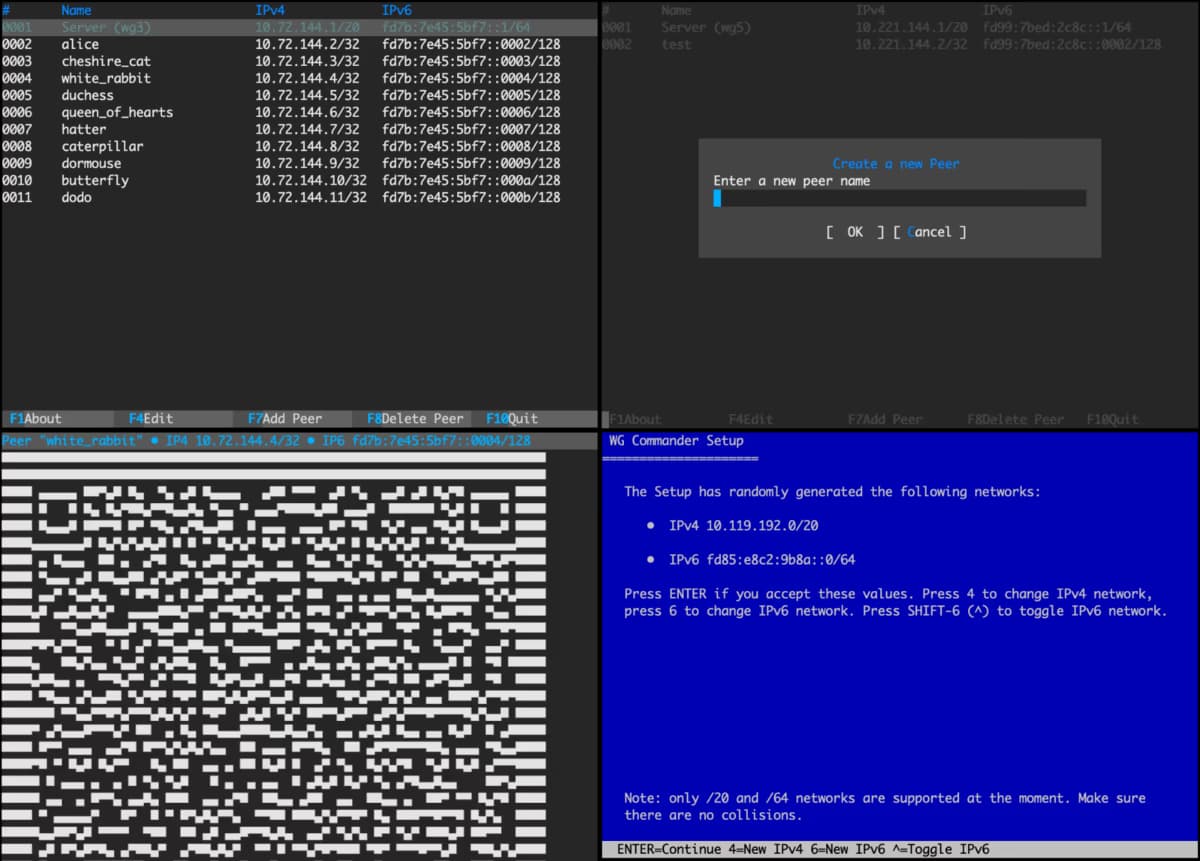Select the queen_of_hearts peer row
The image size is (1200, 861).
(x=299, y=112)
